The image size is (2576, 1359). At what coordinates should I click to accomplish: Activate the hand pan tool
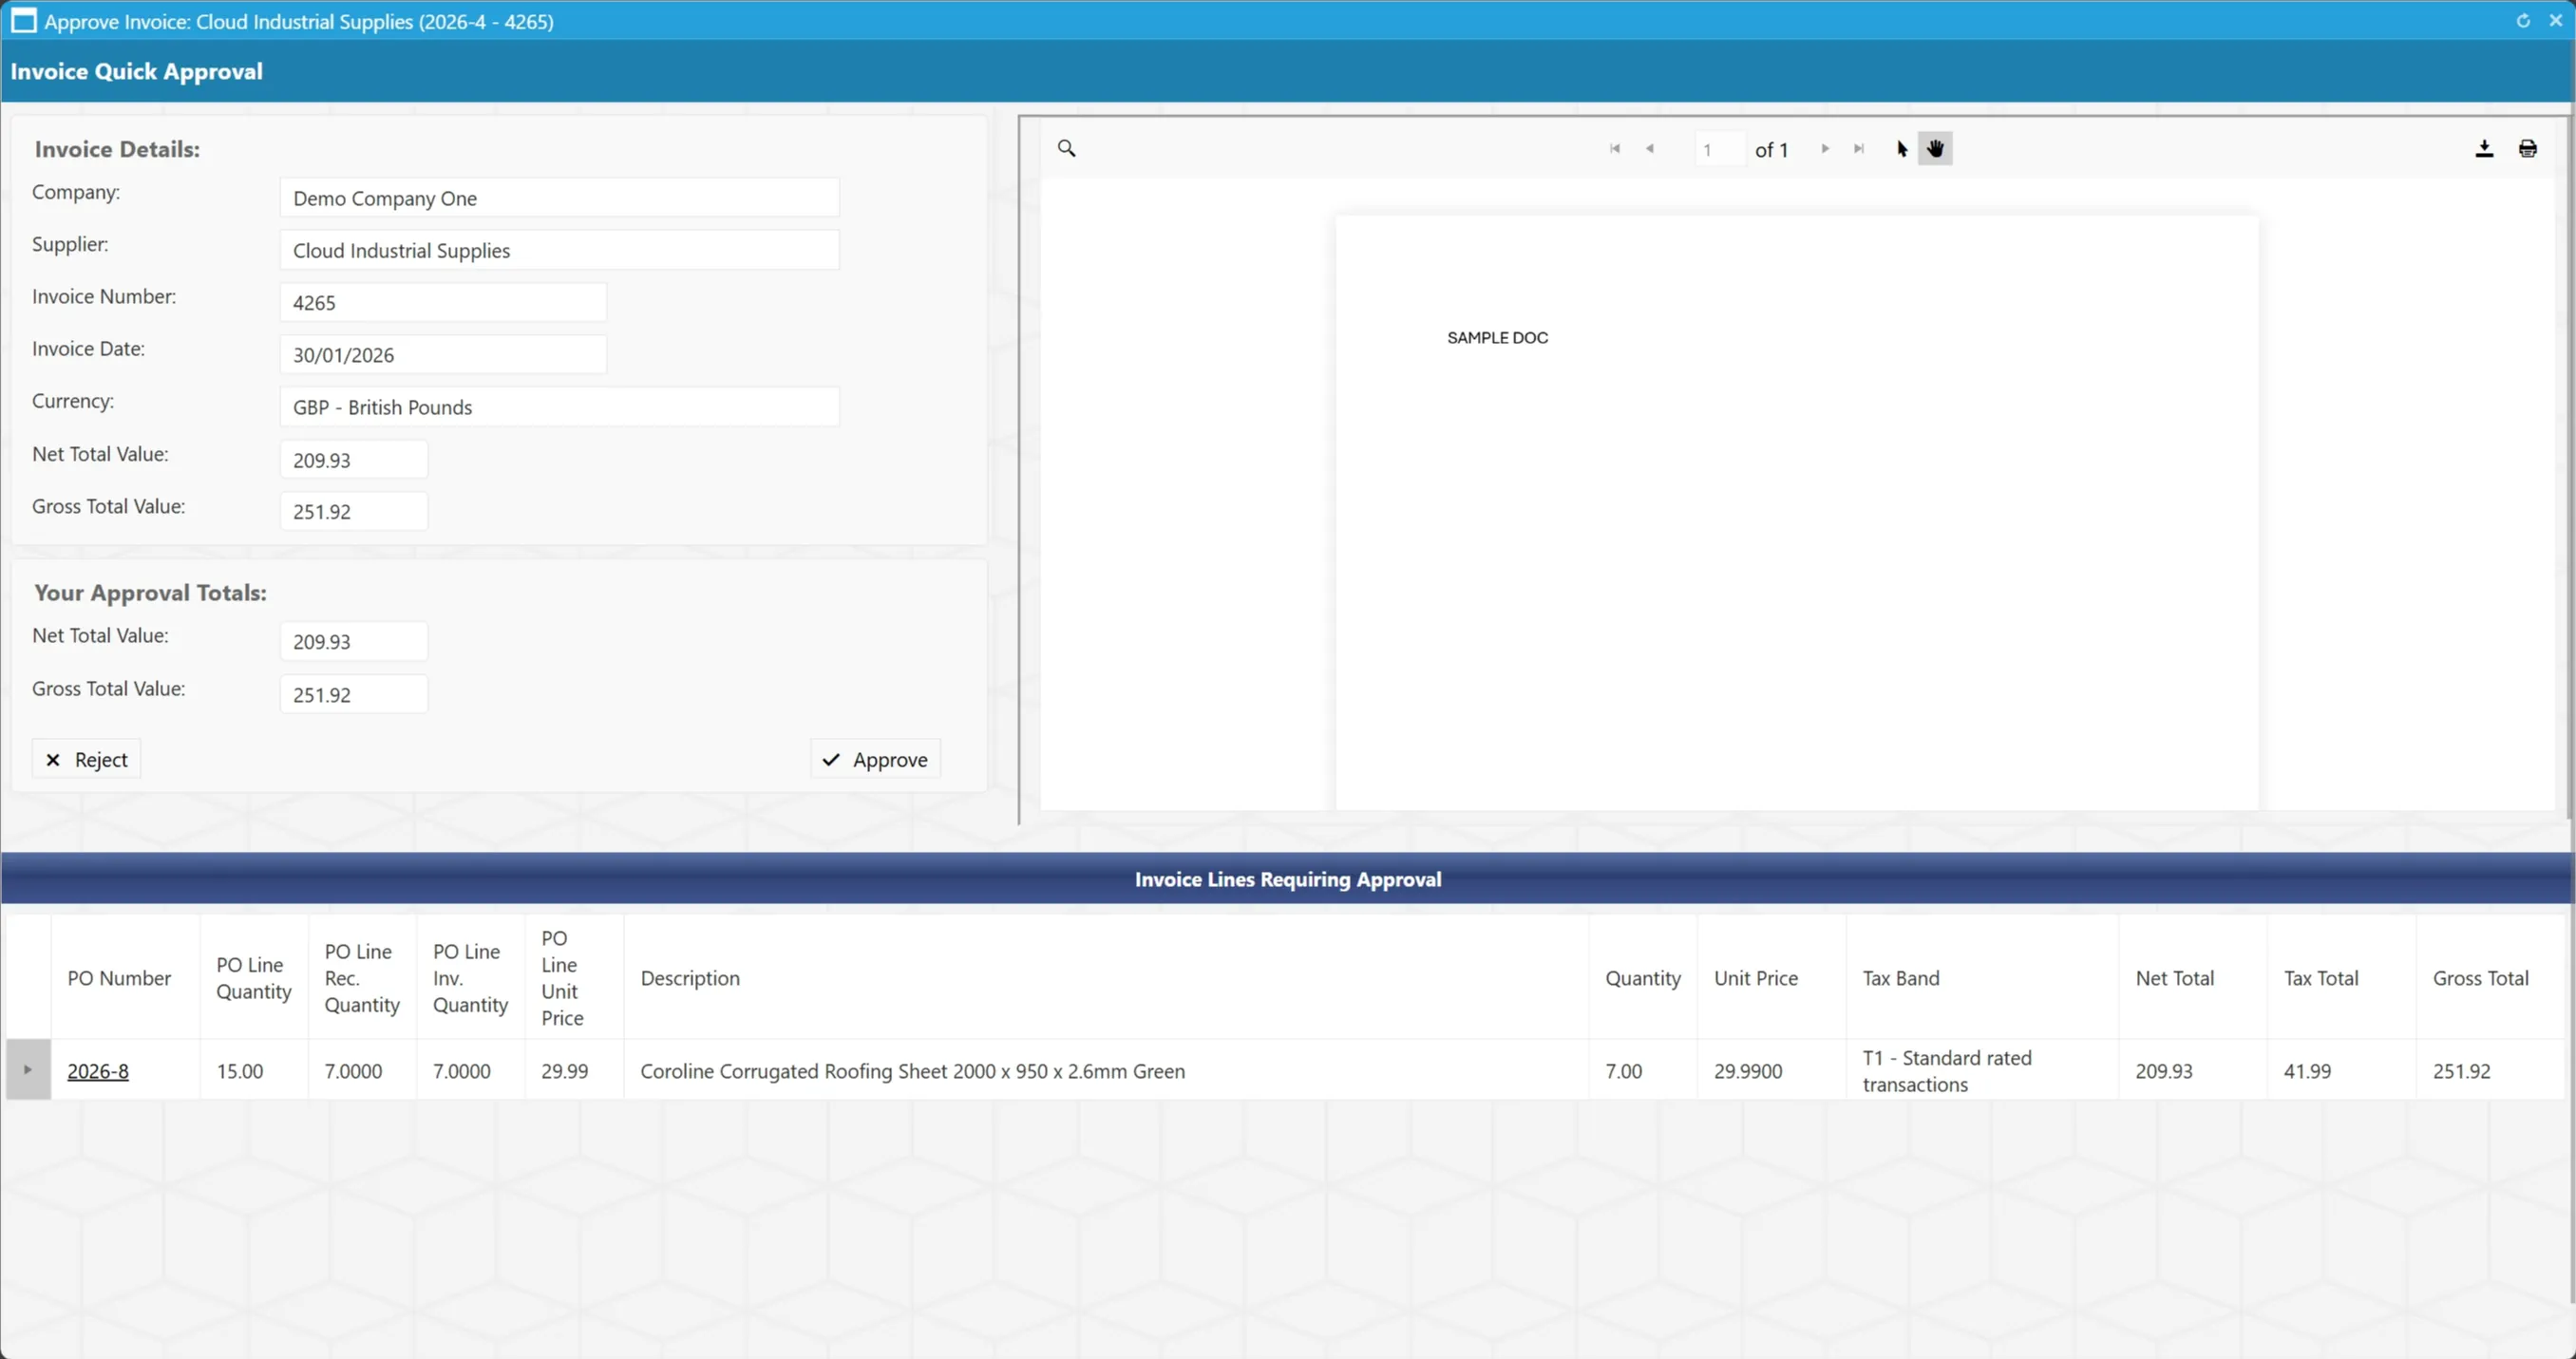pos(1935,148)
